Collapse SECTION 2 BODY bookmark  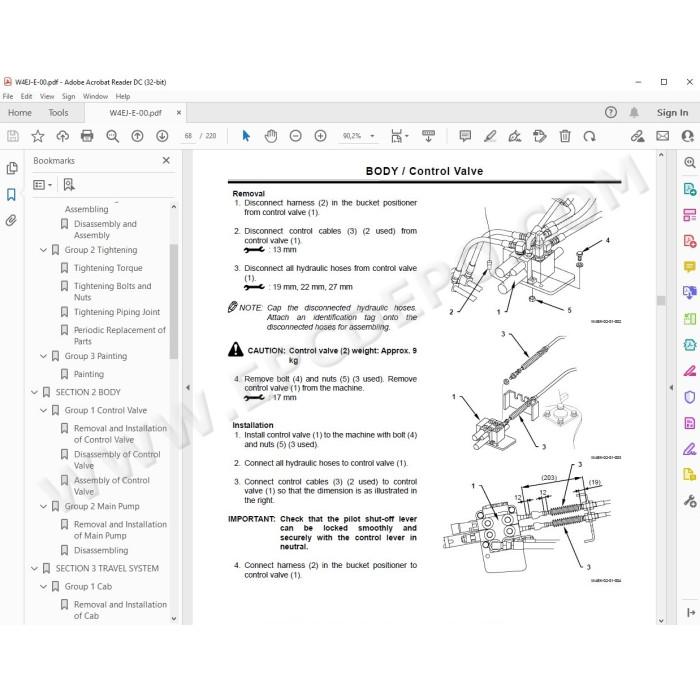[x=34, y=392]
